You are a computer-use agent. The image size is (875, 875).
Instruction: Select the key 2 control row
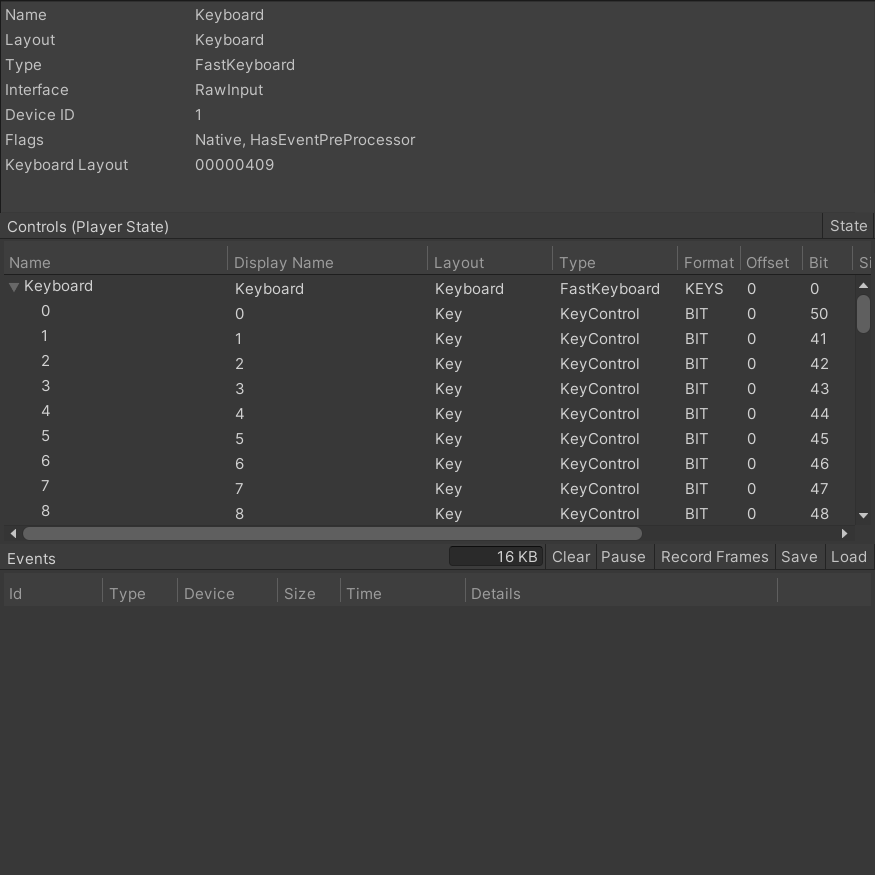(x=430, y=363)
